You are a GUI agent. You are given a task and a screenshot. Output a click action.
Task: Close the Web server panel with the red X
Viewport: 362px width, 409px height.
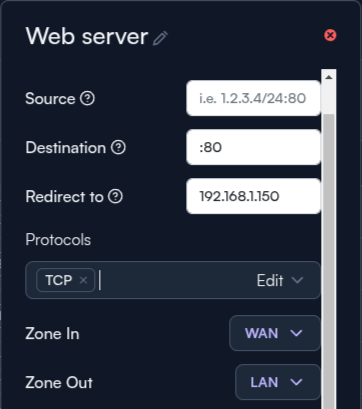[x=330, y=35]
